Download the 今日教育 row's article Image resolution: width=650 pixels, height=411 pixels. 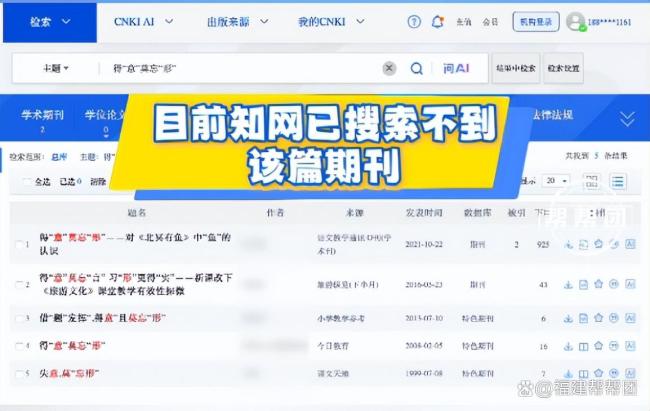(568, 346)
